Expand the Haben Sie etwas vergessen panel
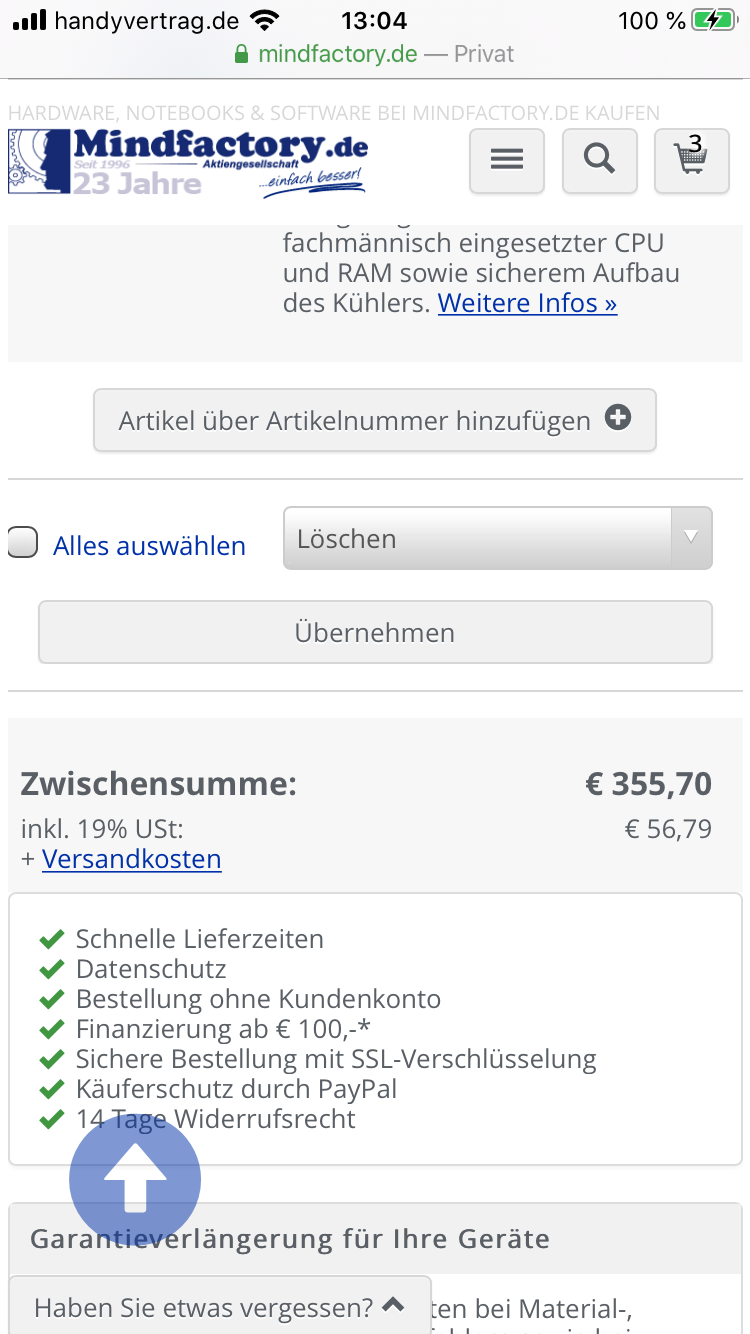This screenshot has height=1334, width=750. click(219, 1306)
